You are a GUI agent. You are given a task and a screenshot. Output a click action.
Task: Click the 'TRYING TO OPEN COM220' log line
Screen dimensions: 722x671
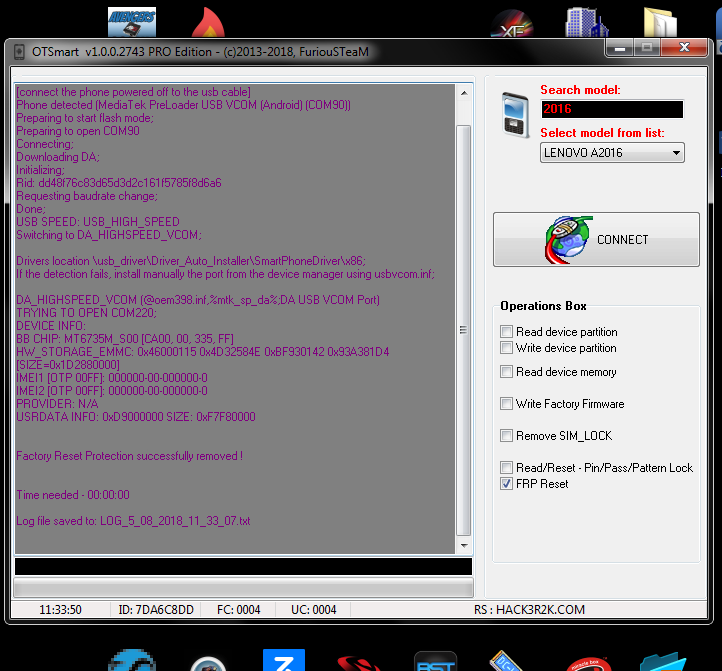87,313
